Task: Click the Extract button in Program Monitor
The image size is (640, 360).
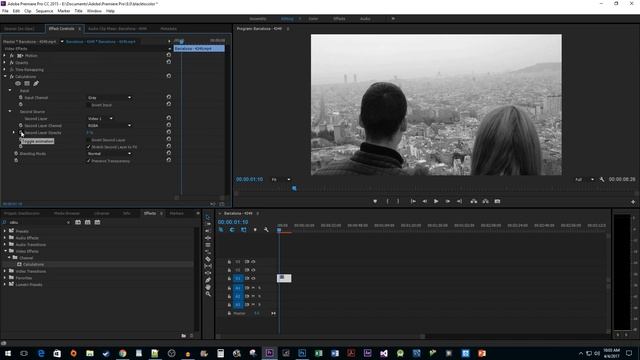Action: 485,201
